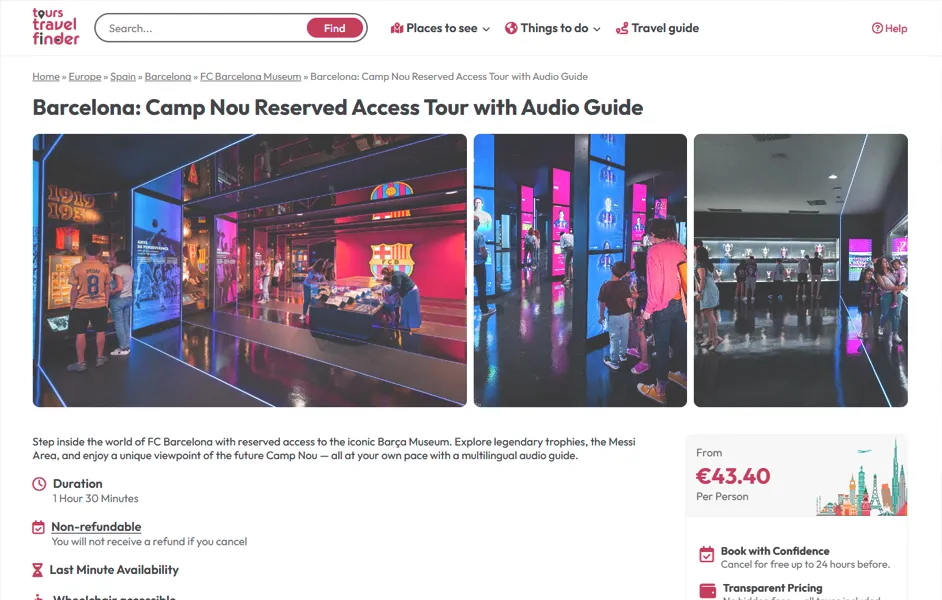Screen dimensions: 942x600
Task: Select "Cancel for free up to 24 hours before."
Action: (x=806, y=565)
